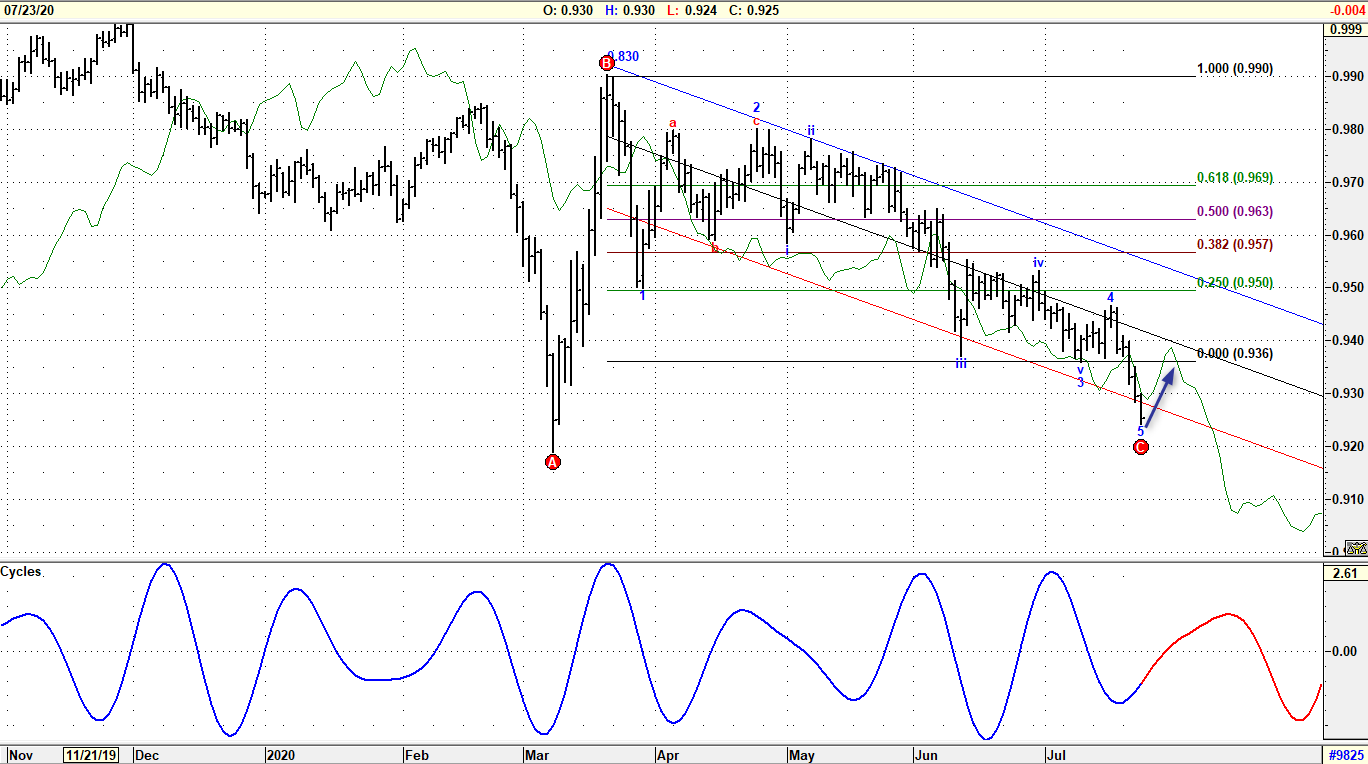Select the blue wave 2 label
Image resolution: width=1368 pixels, height=764 pixels.
point(757,106)
